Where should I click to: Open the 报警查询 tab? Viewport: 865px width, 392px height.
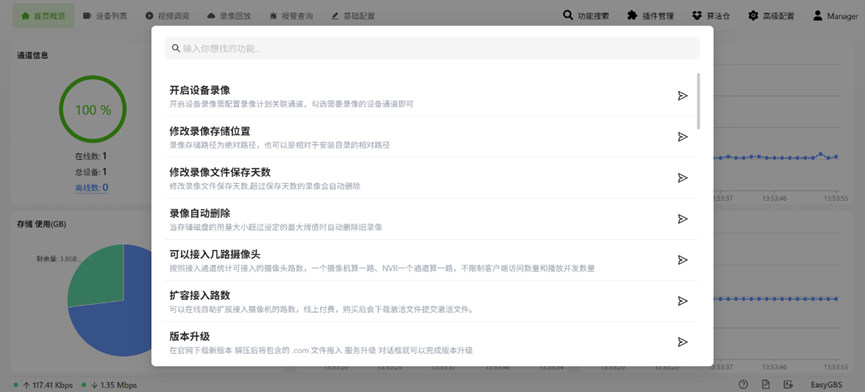pyautogui.click(x=291, y=16)
